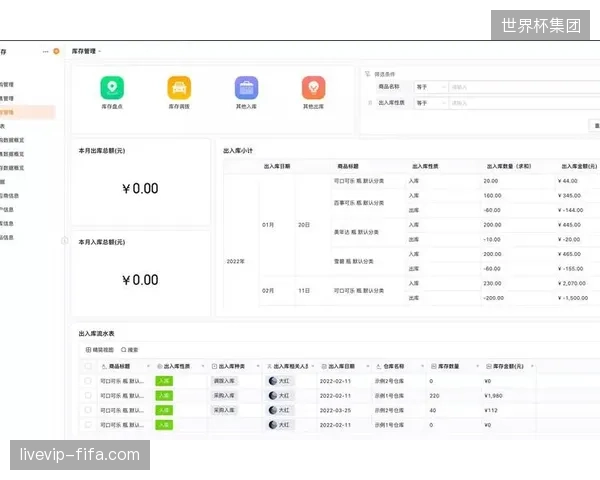Open the 库存数量 column dropdown arrow
The height and width of the screenshot is (480, 600).
coord(478,366)
